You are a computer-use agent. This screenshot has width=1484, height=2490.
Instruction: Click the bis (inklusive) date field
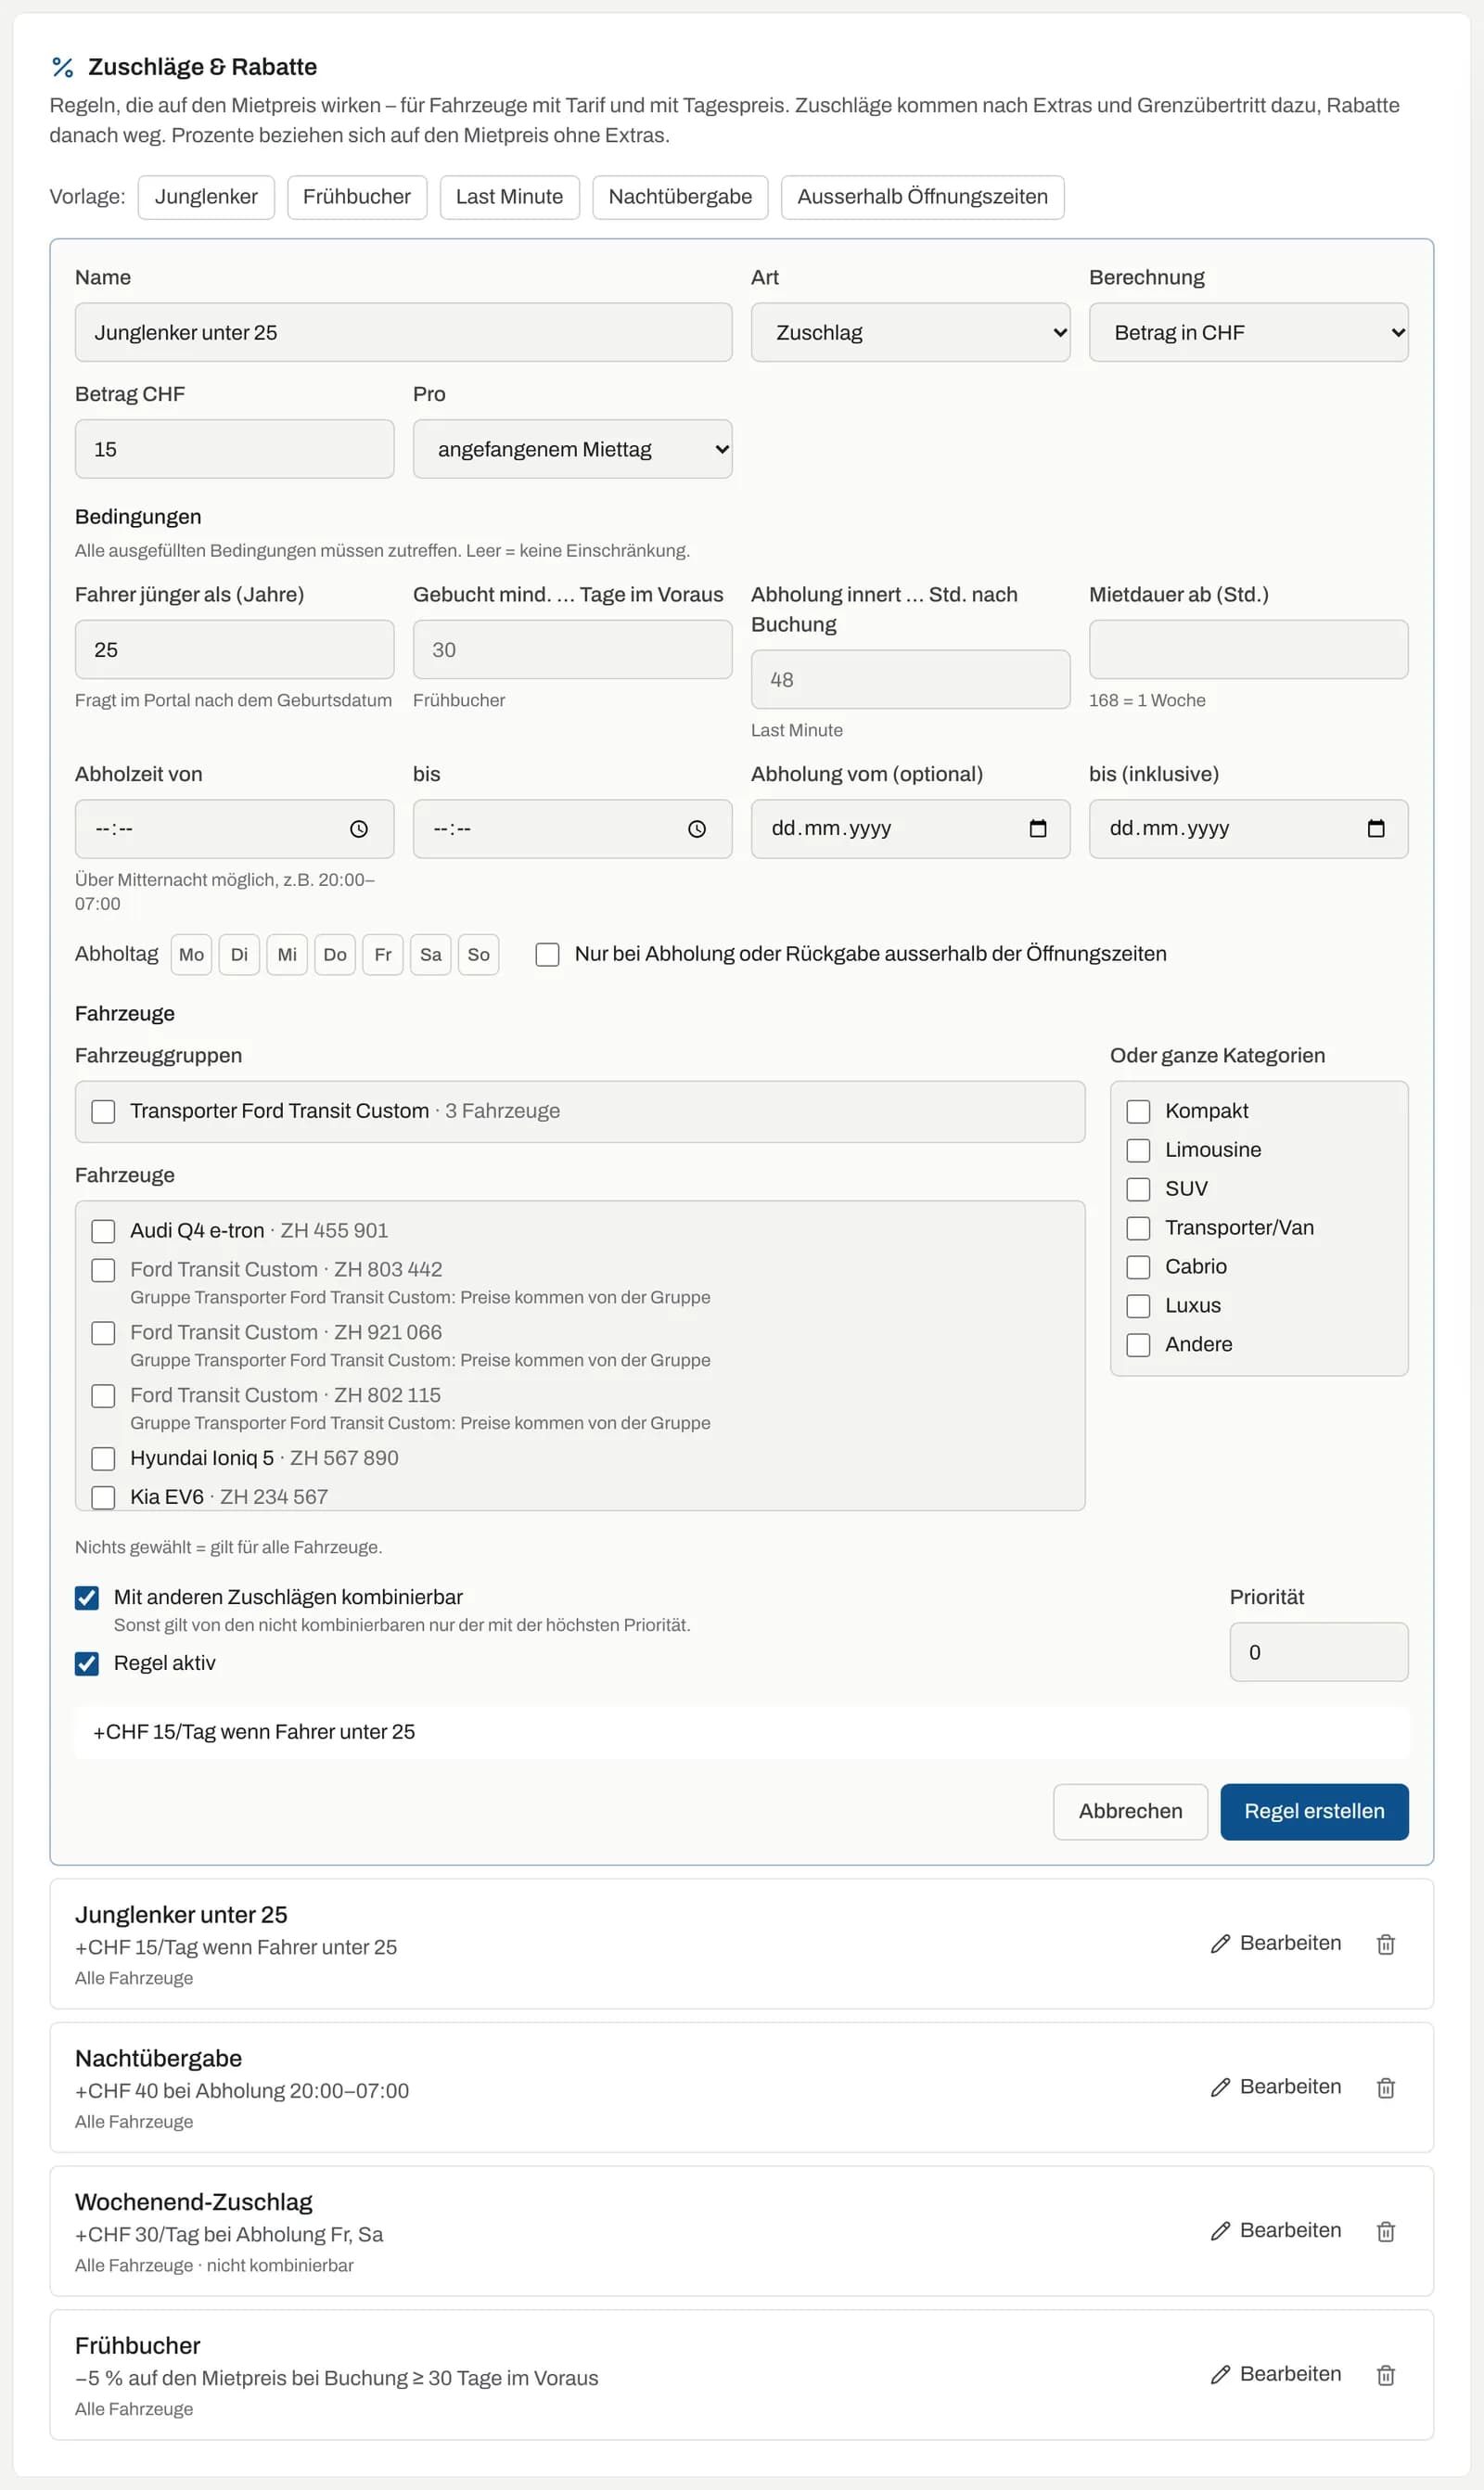coord(1248,829)
